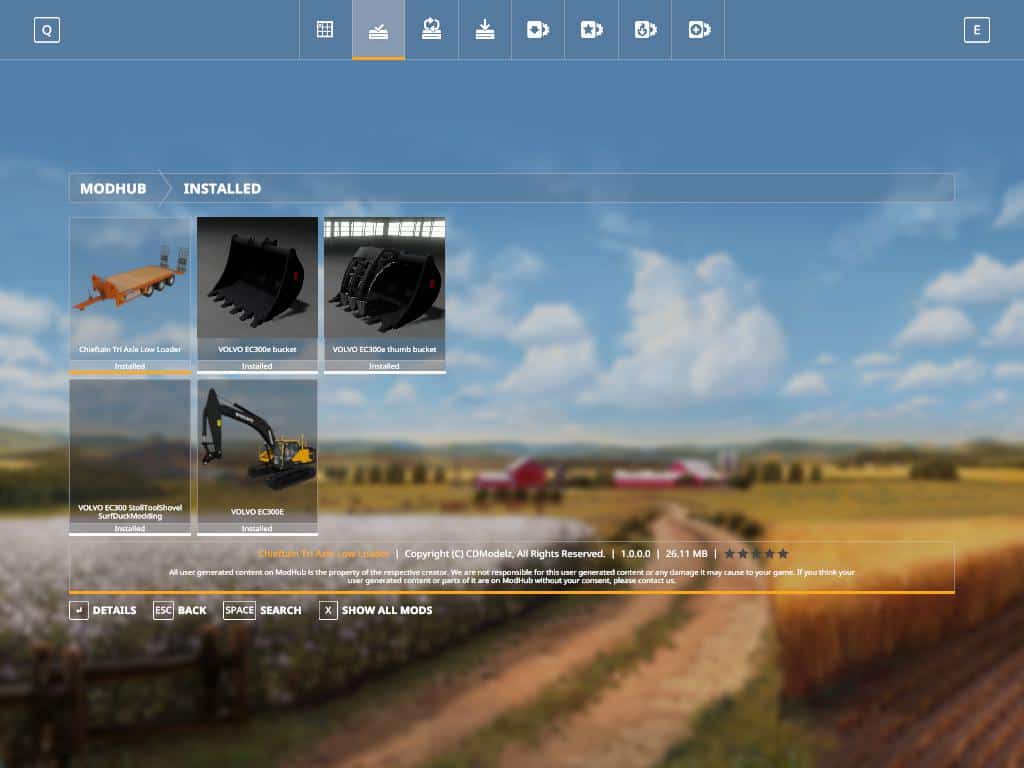Pick the VOLVO EC300E excavator mod
The height and width of the screenshot is (768, 1024).
(257, 456)
